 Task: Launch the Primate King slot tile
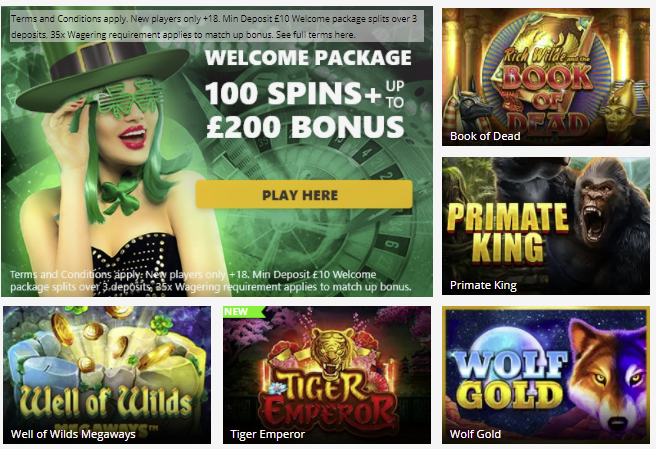[546, 226]
